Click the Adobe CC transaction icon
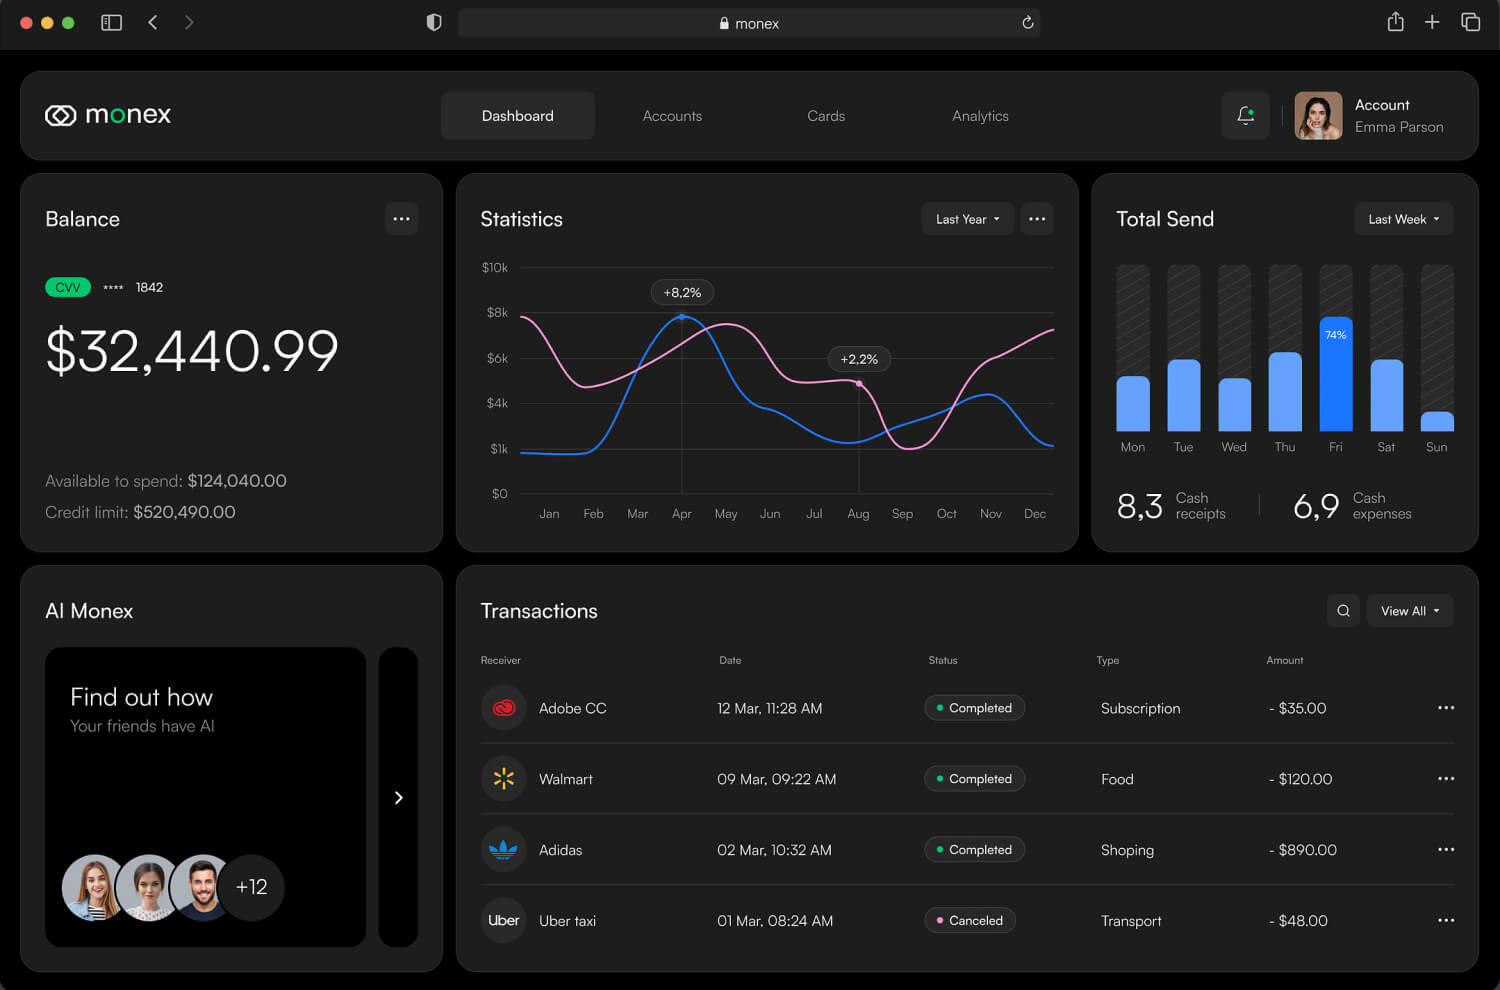The height and width of the screenshot is (990, 1500). tap(503, 707)
